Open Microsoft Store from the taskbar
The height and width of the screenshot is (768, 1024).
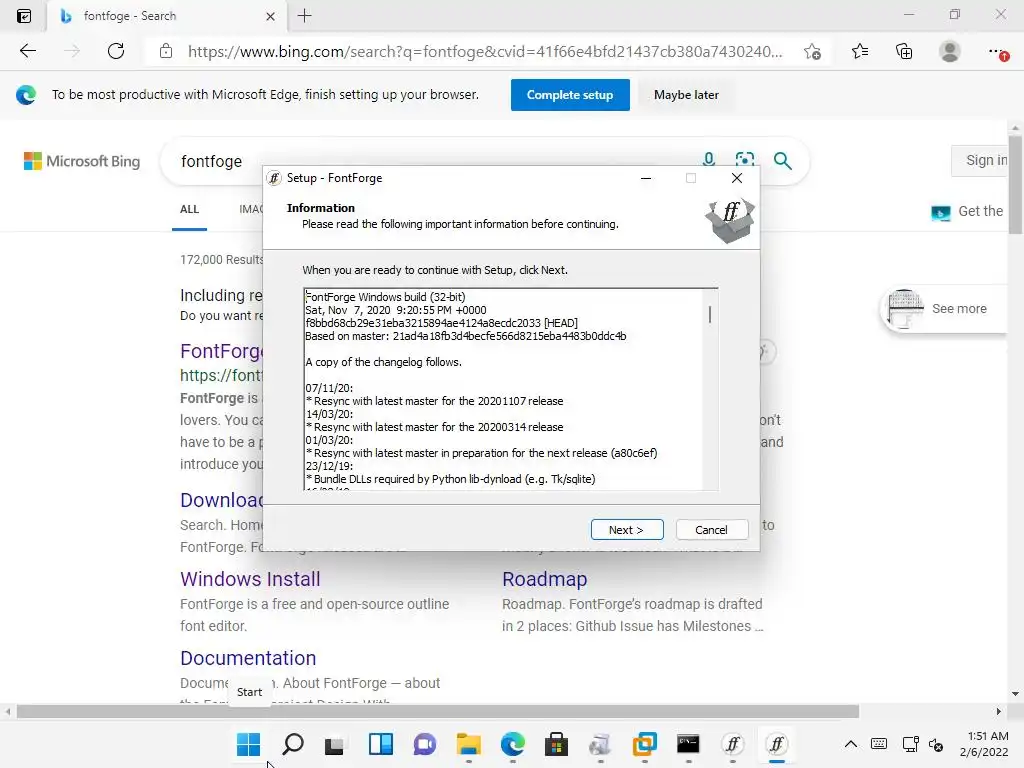click(556, 744)
